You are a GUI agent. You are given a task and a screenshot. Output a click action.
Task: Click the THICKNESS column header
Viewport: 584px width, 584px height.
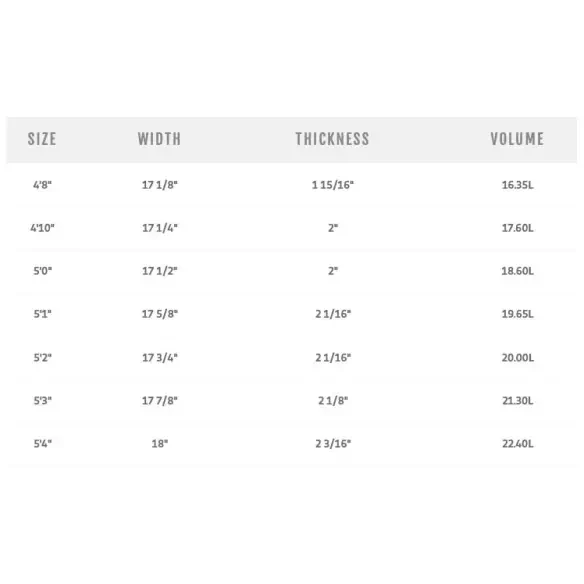point(333,139)
